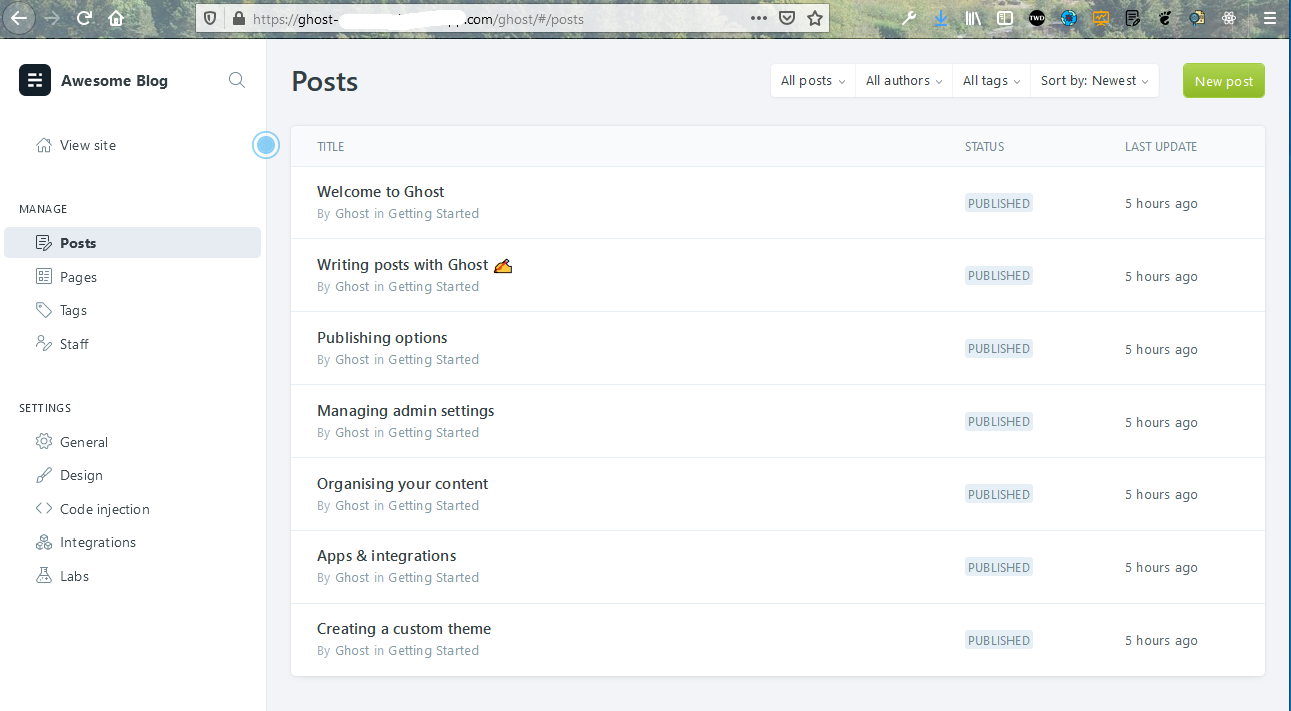The image size is (1291, 711).
Task: Click the TWD extension icon
Action: coord(1037,18)
